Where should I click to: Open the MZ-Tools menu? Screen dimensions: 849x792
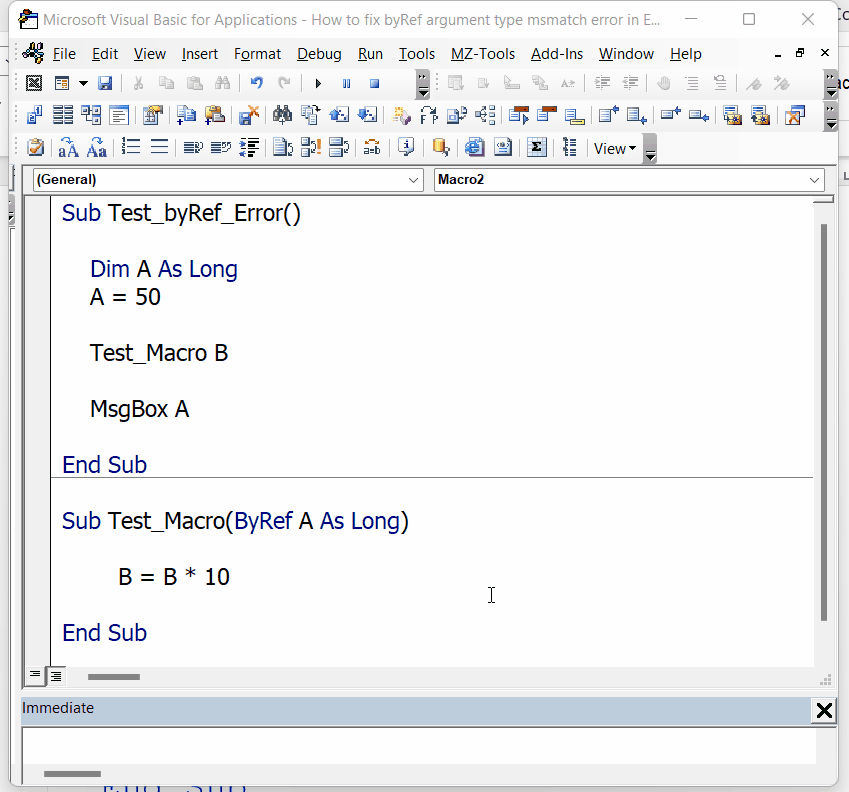(482, 54)
